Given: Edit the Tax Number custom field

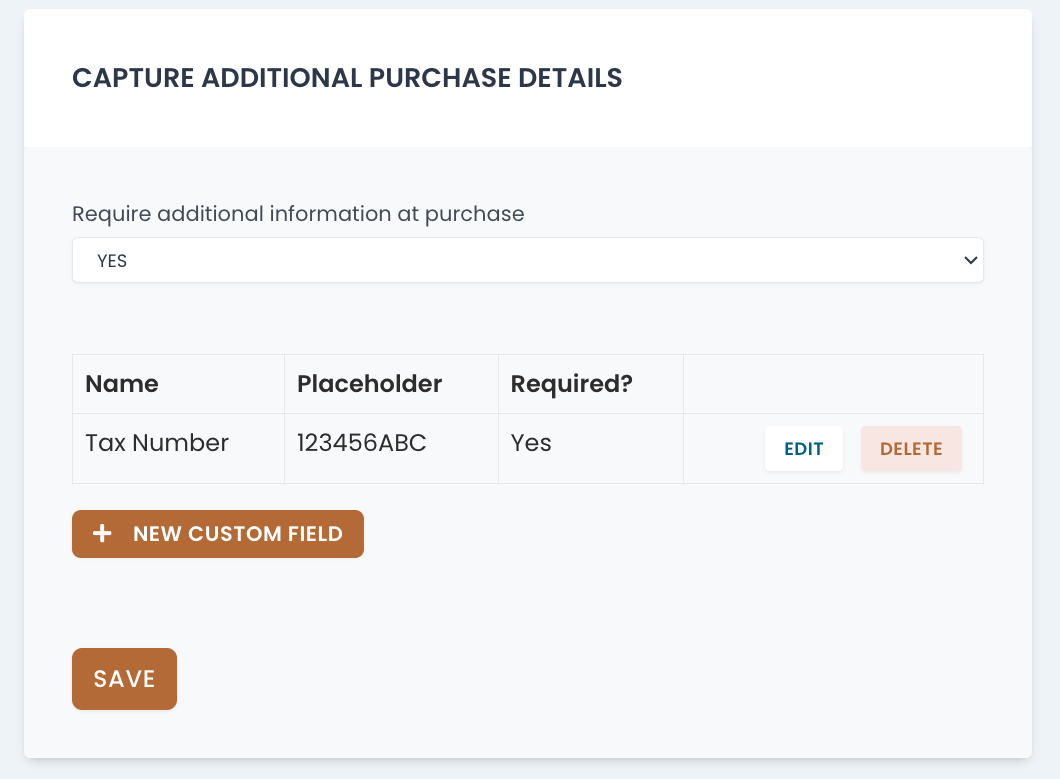Looking at the screenshot, I should click(x=803, y=449).
